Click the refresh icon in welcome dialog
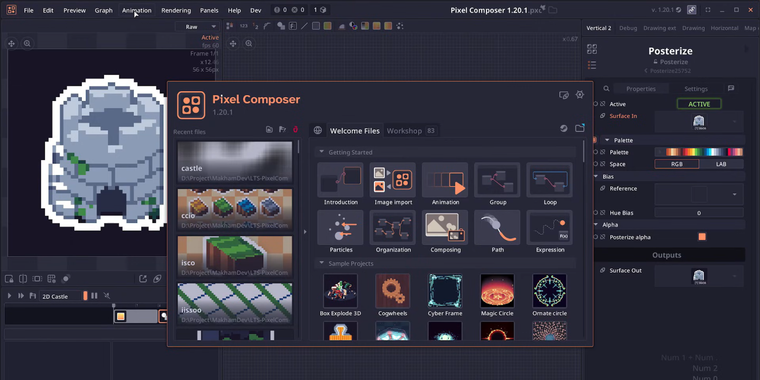Image resolution: width=760 pixels, height=380 pixels. click(564, 128)
